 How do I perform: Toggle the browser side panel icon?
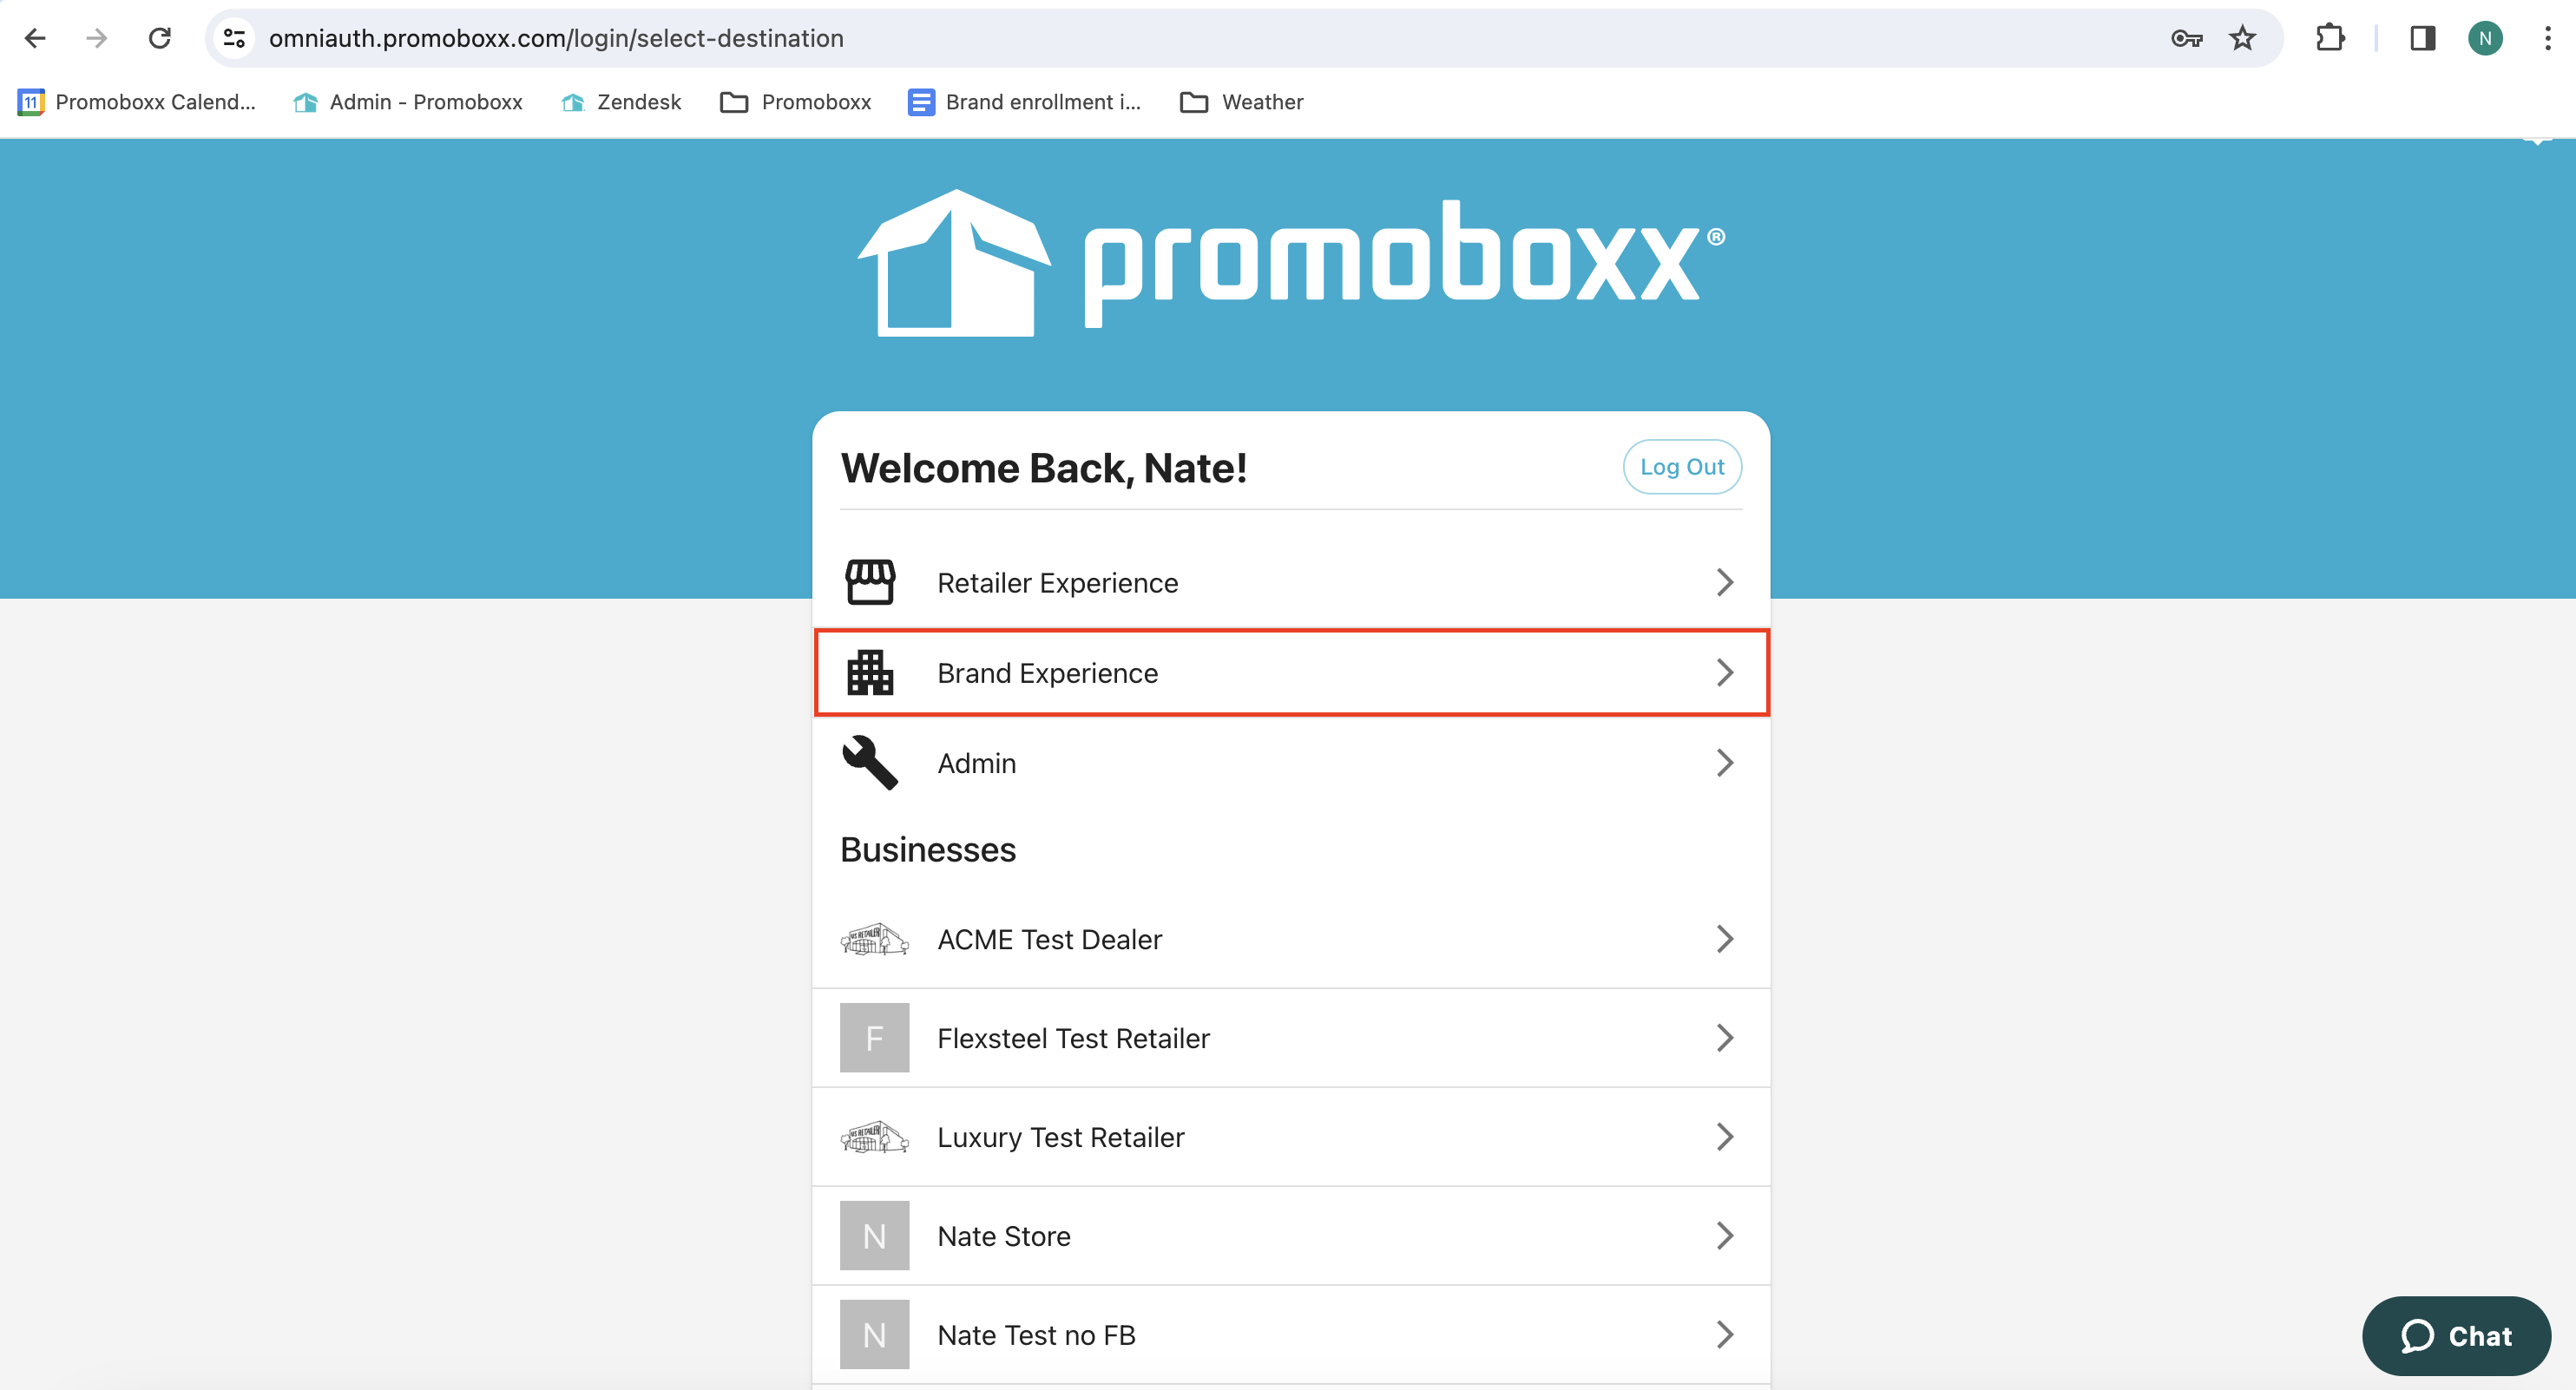click(x=2422, y=38)
